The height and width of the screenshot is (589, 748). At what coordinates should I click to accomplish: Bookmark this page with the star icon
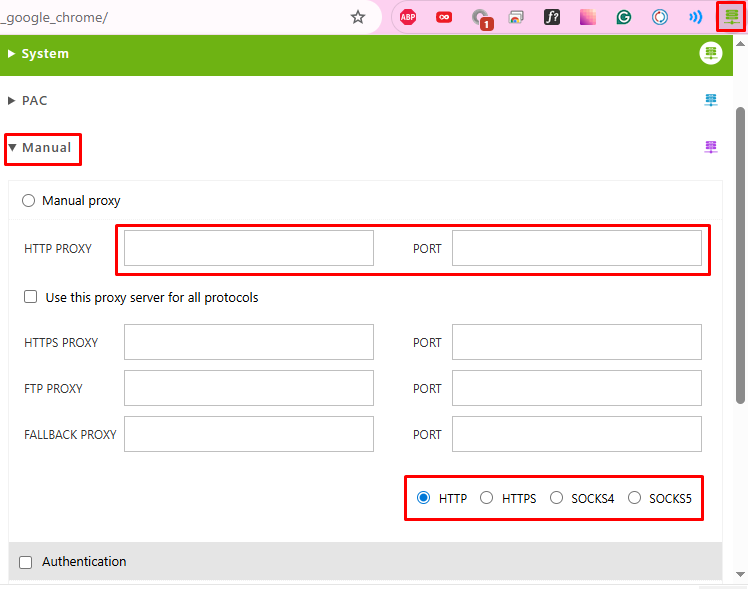pos(358,17)
